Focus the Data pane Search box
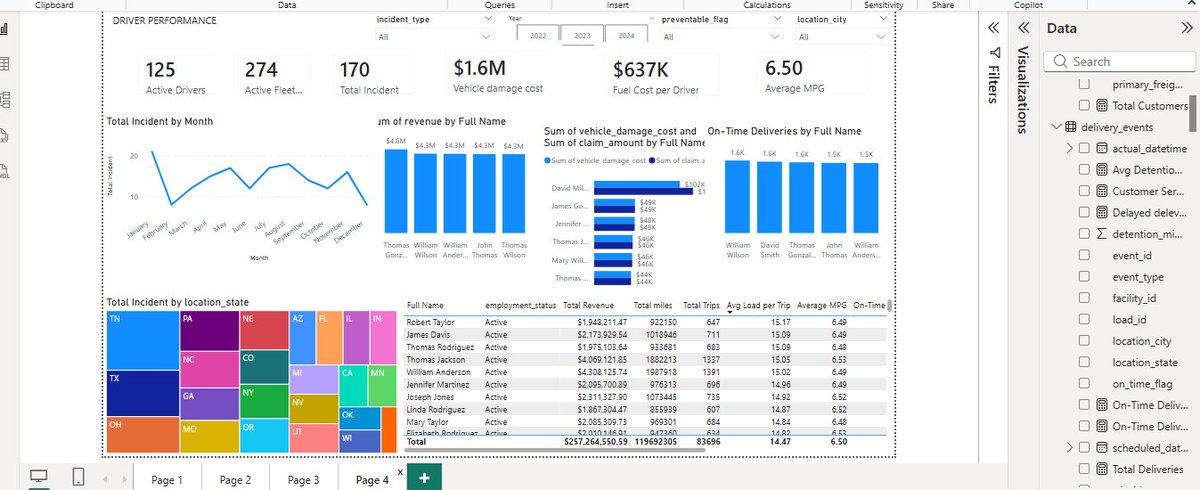1200x490 pixels. click(x=1119, y=61)
